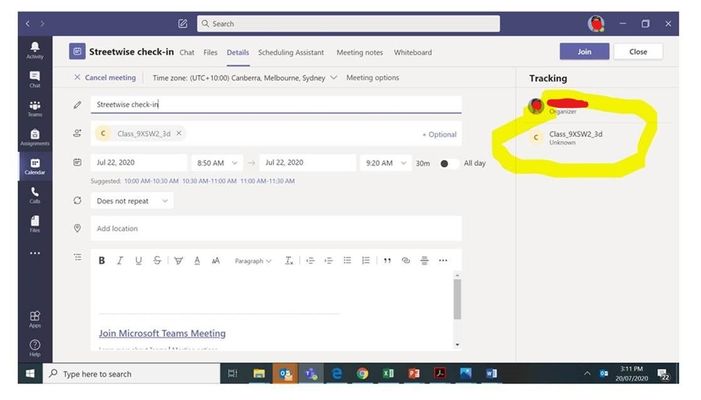
Task: Pick suggested time 10:30 AM-11:00 AM
Action: [209, 181]
